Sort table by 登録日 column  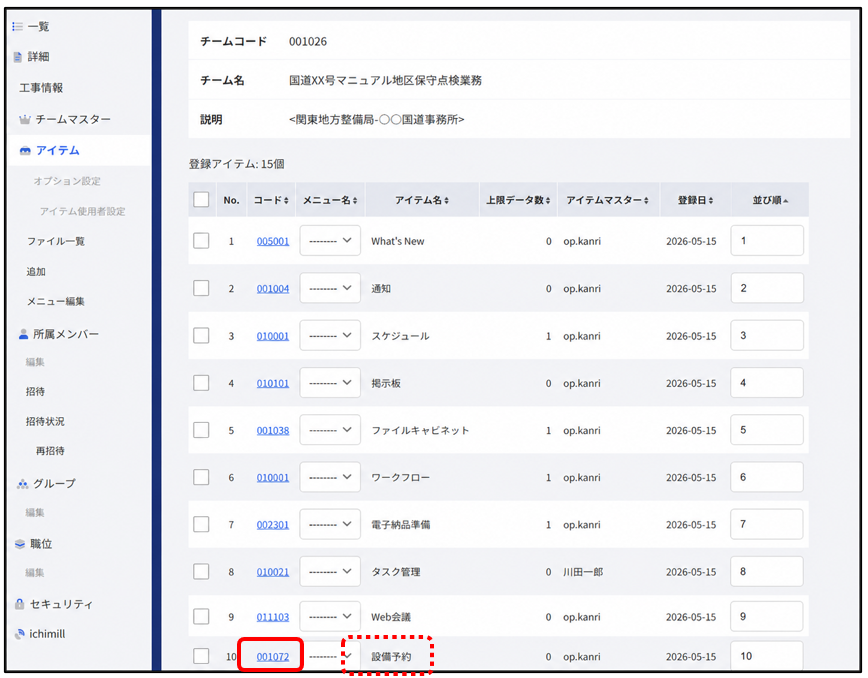pyautogui.click(x=696, y=200)
